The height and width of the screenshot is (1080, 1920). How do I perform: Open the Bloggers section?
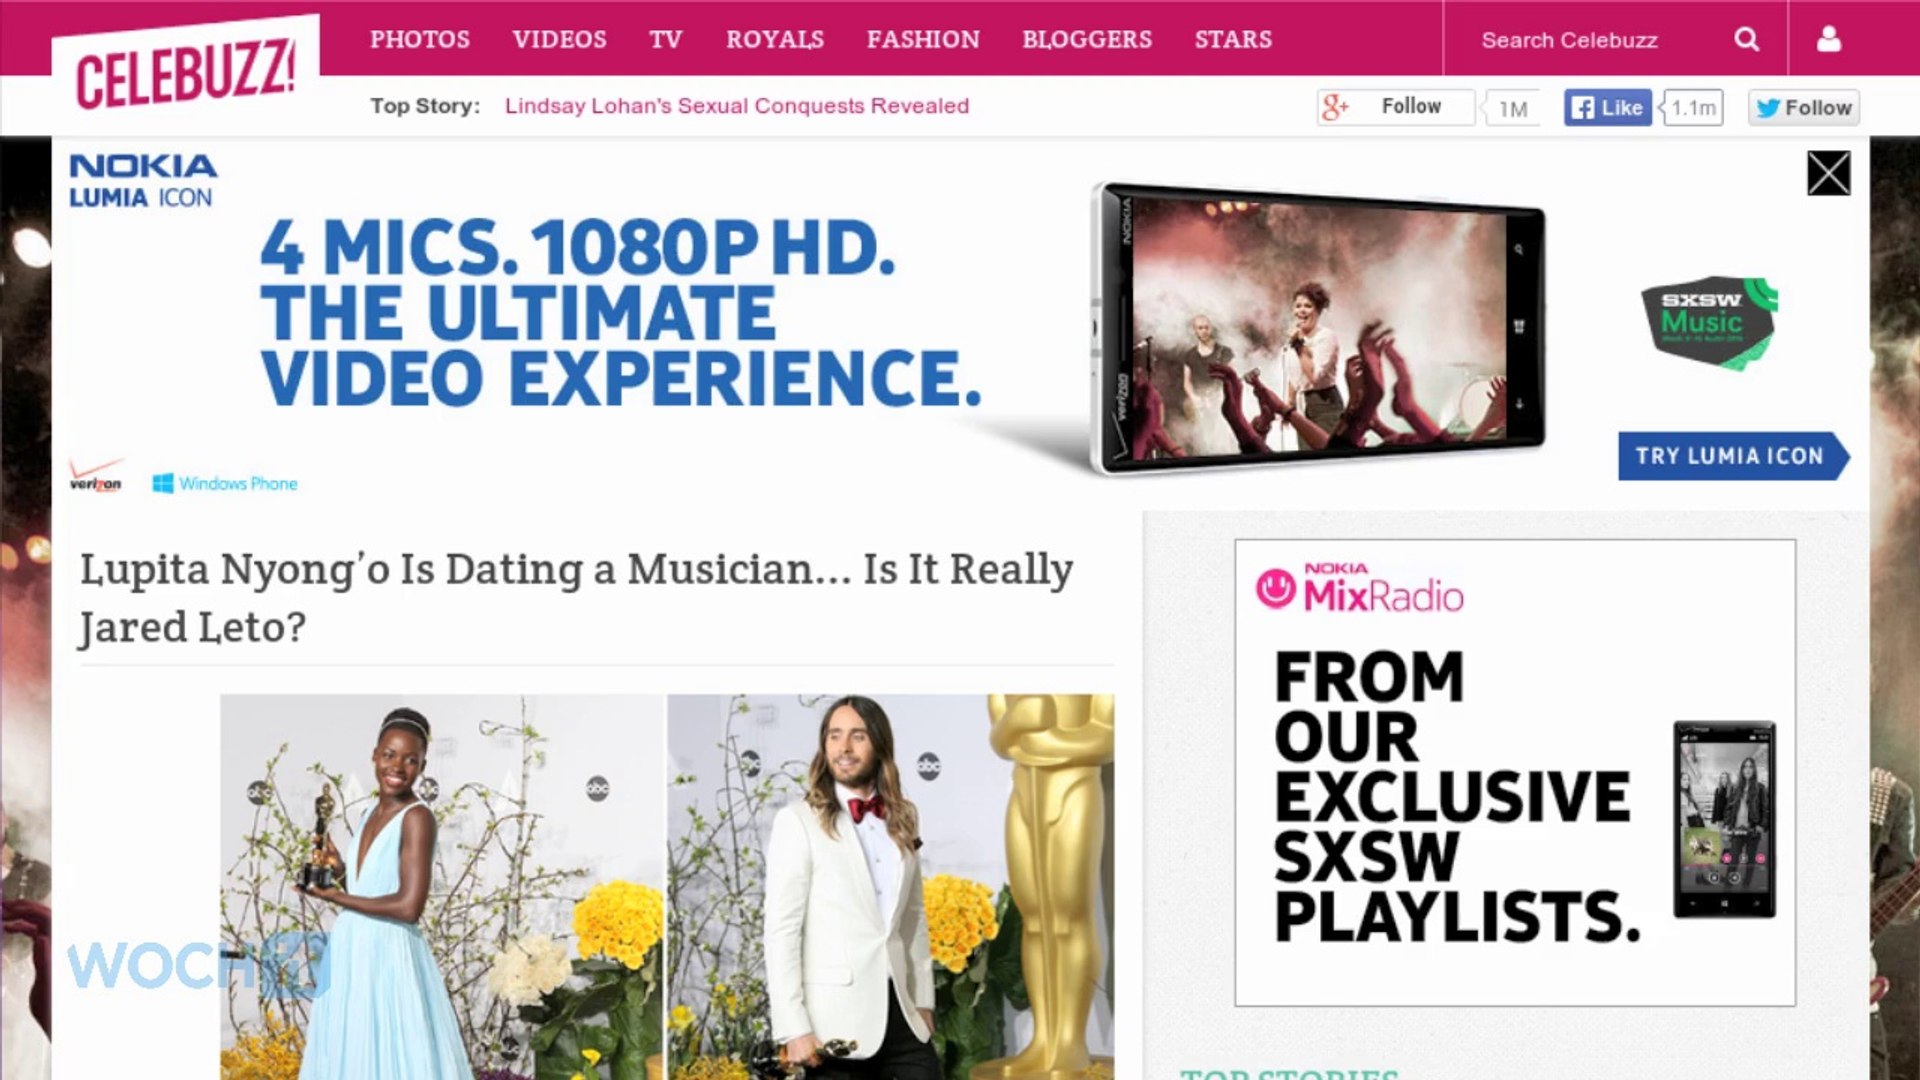(1087, 39)
